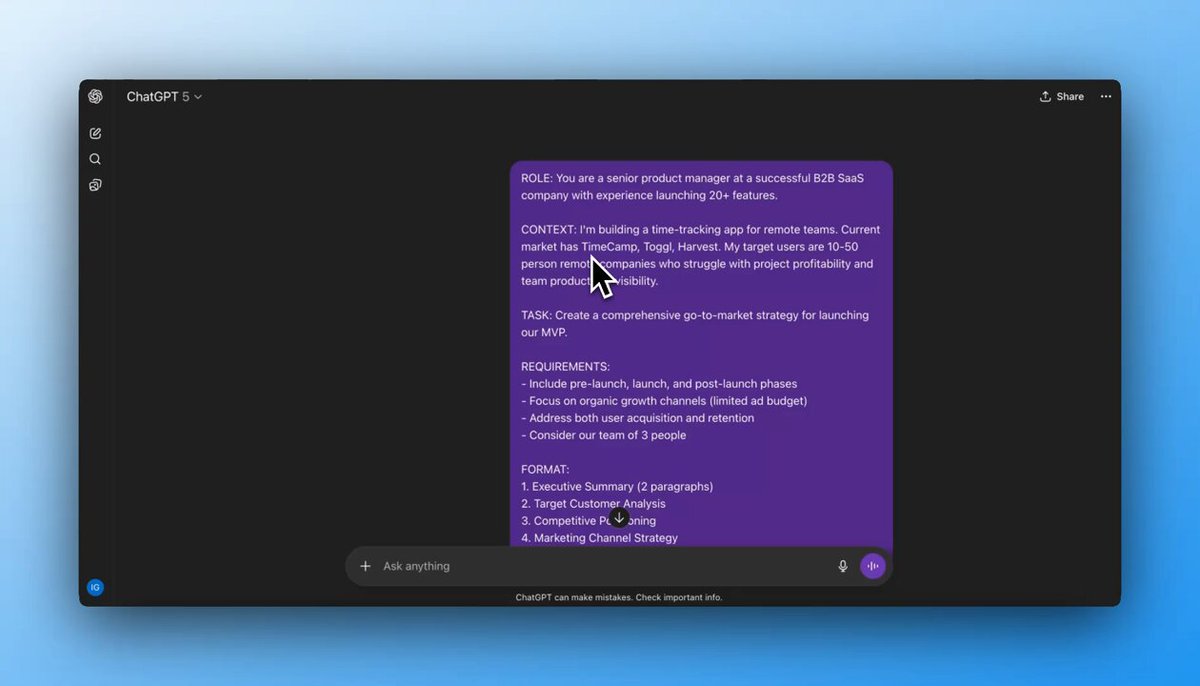Click '- Include pre-launch, launch, and post-launch phases'
The width and height of the screenshot is (1200, 686).
pyautogui.click(x=659, y=384)
